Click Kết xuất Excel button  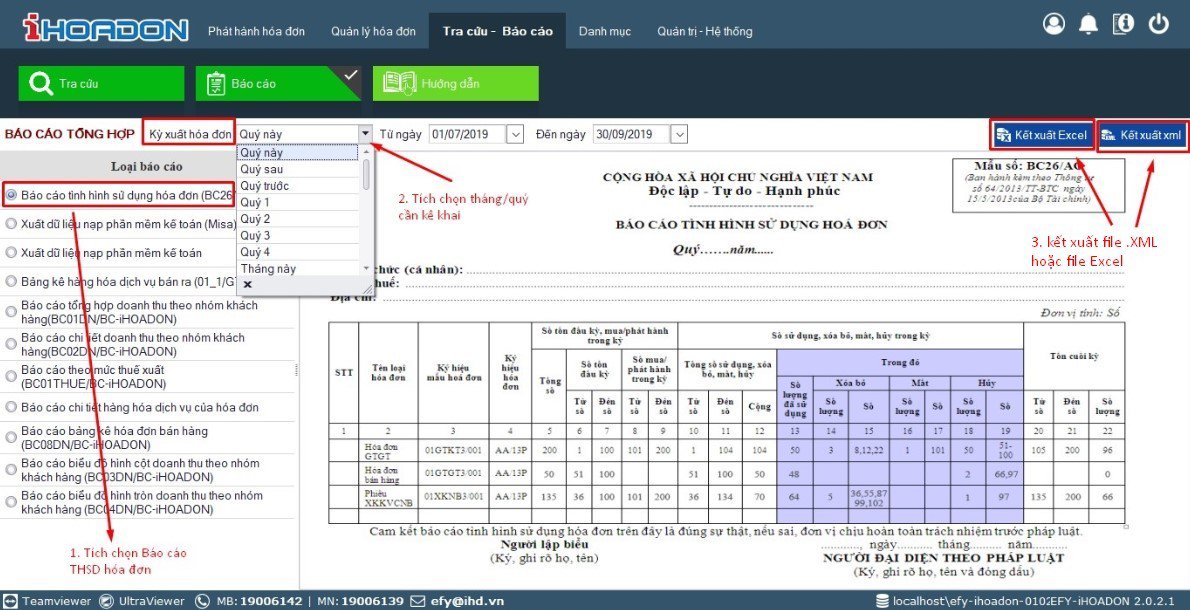tap(1041, 135)
